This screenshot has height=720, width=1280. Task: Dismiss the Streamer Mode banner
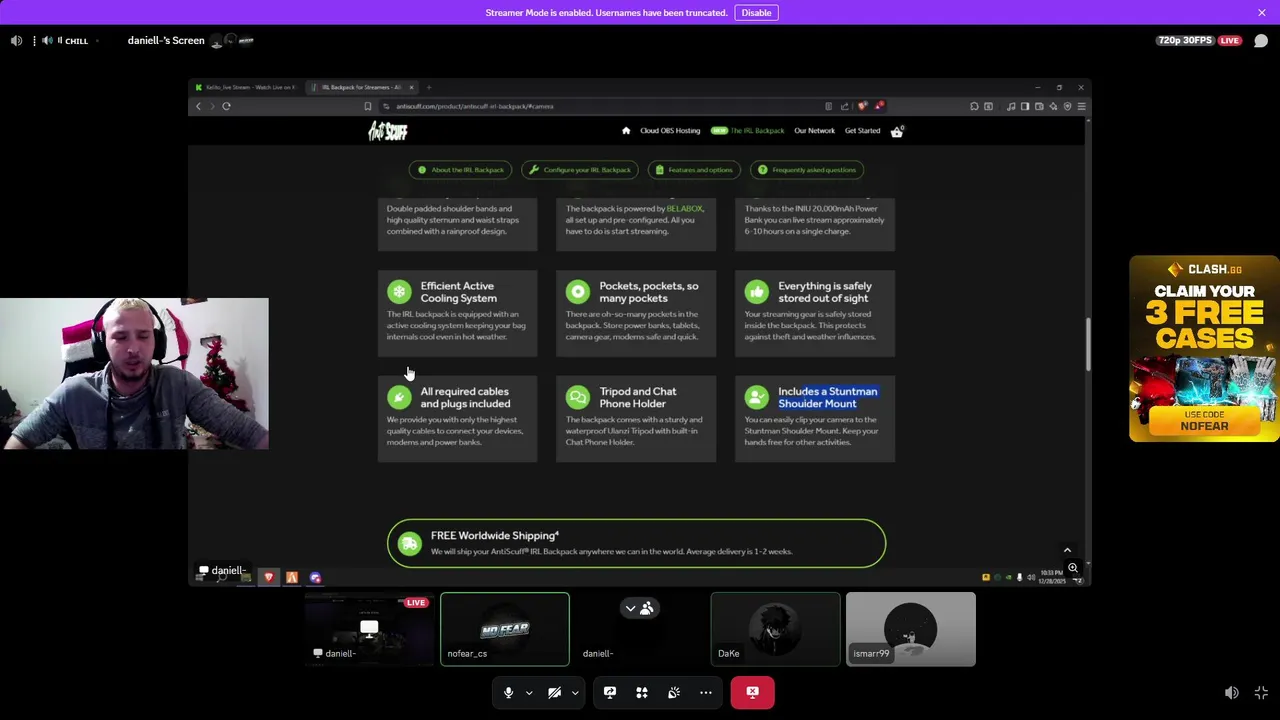[x=1262, y=12]
